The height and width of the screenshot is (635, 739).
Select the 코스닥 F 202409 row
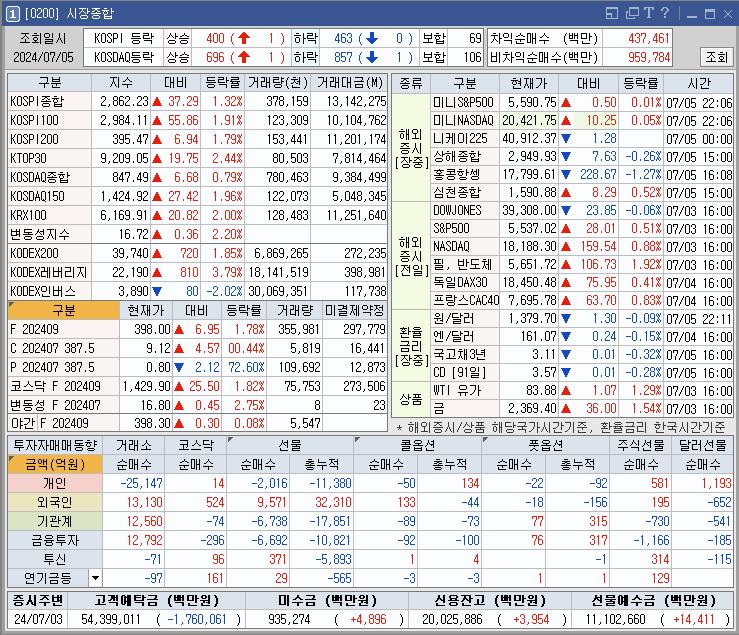[197, 386]
